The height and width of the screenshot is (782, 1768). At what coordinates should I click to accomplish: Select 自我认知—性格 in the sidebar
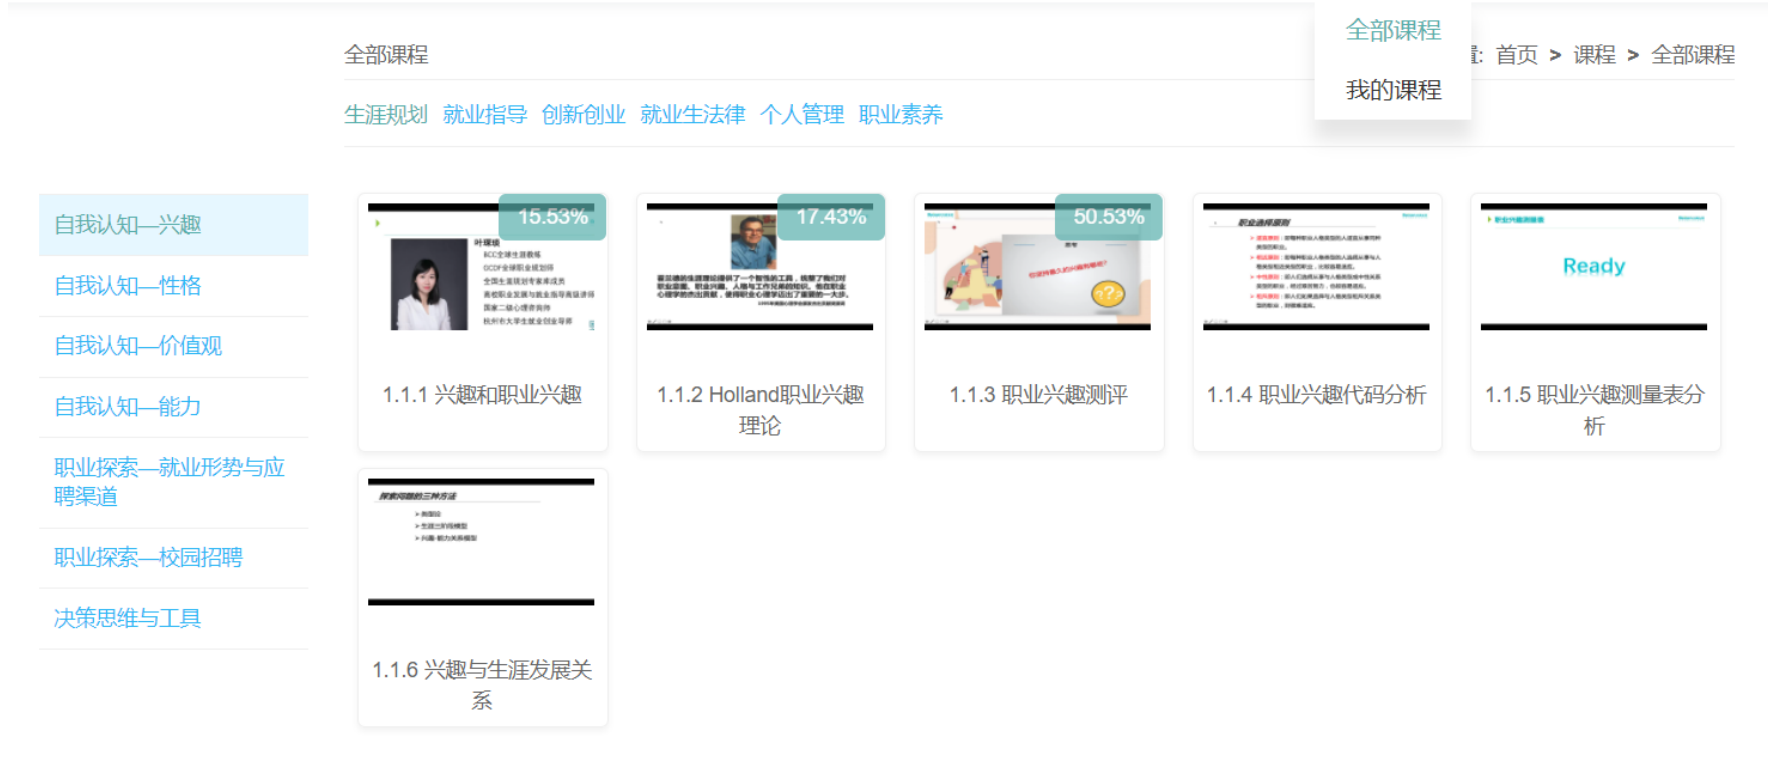174,286
